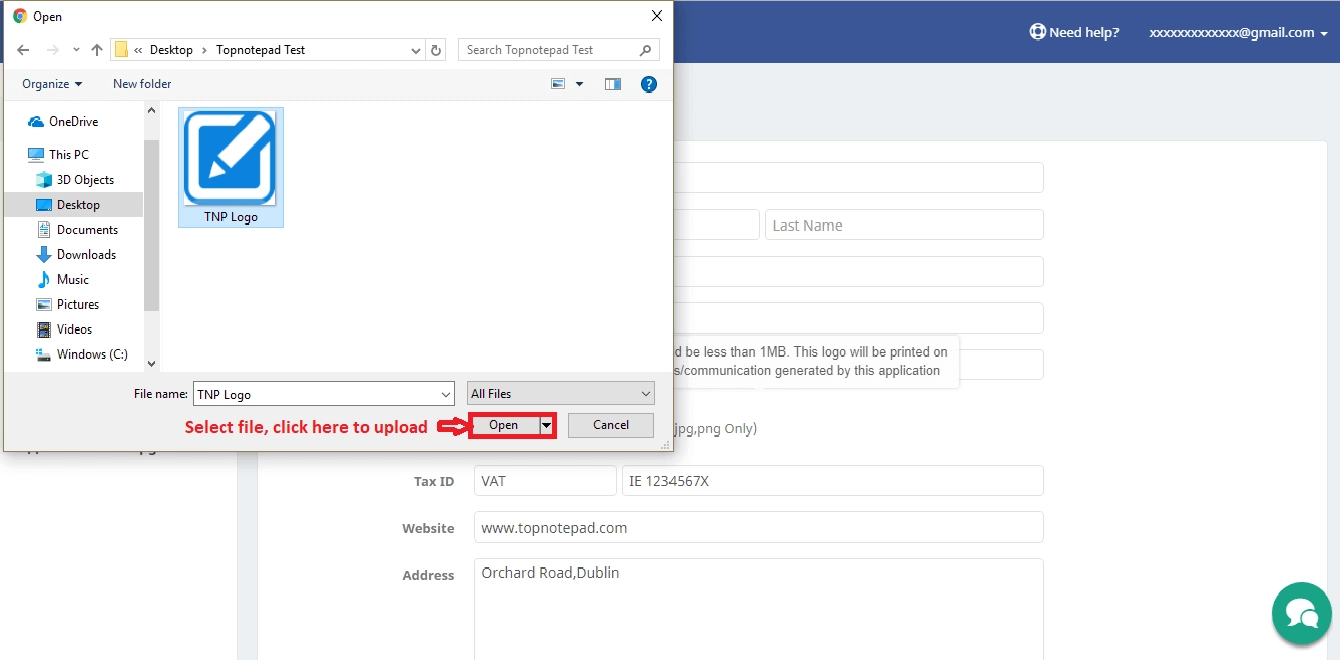This screenshot has width=1340, height=660.
Task: Click the Back arrow in file dialog
Action: [23, 50]
